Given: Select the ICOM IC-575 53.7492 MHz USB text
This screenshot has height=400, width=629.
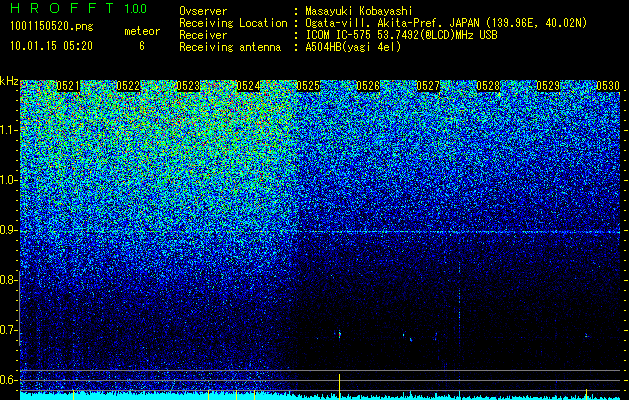Looking at the screenshot, I should 401,35.
